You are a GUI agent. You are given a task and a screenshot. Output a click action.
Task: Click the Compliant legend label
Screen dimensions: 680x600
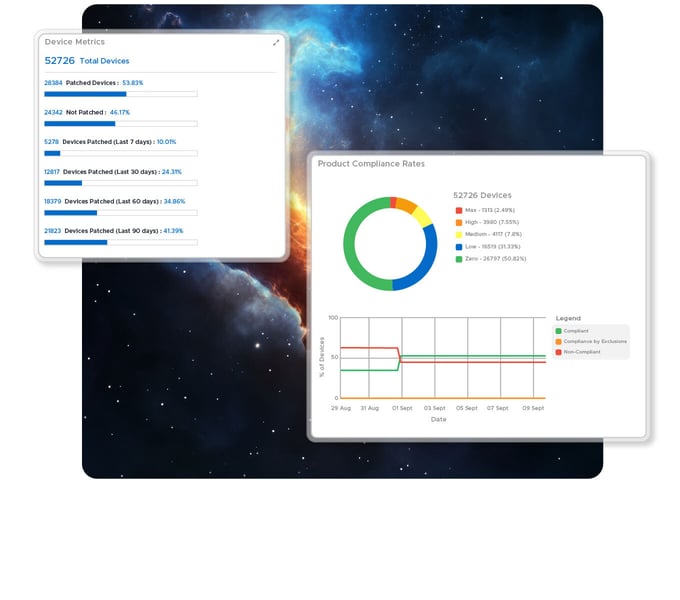(576, 331)
